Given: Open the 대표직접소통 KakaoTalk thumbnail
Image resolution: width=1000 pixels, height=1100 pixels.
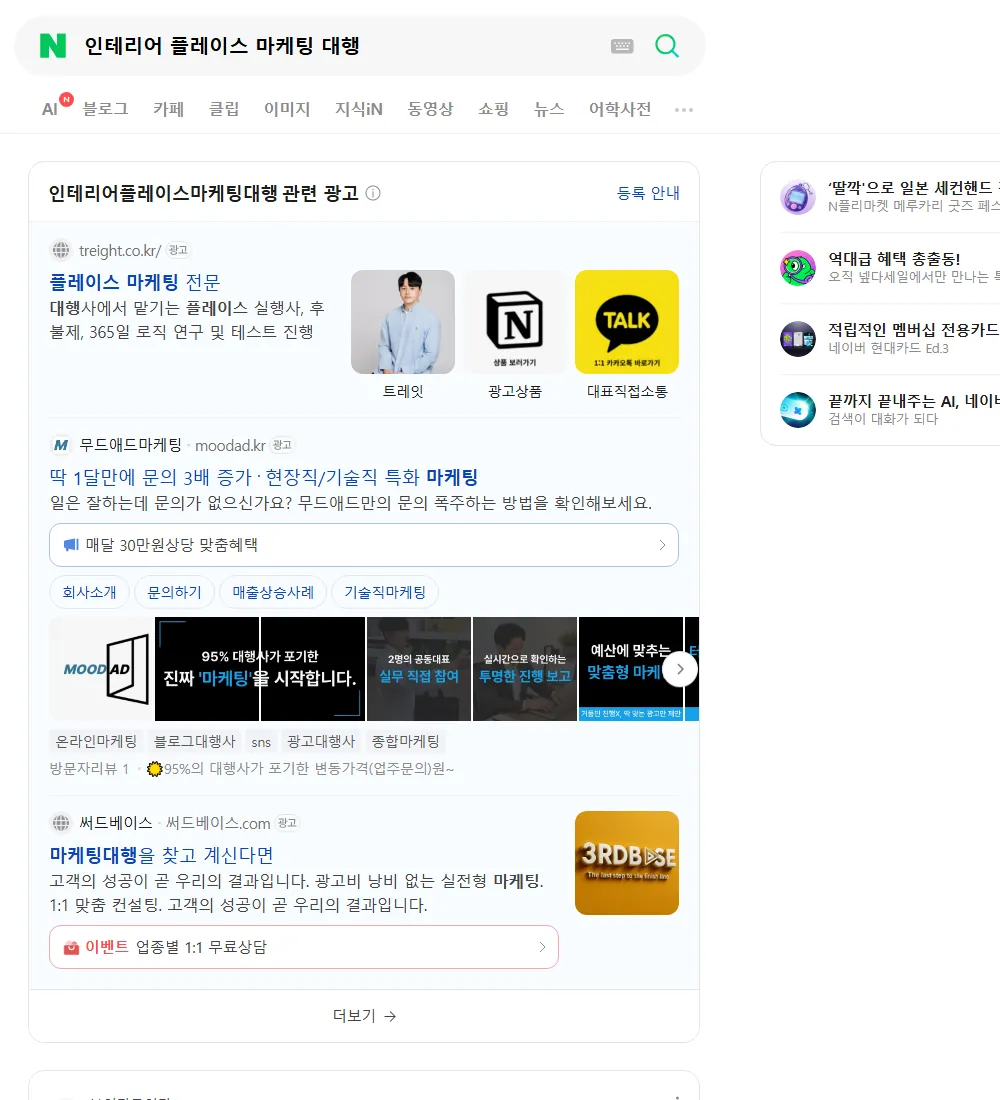Looking at the screenshot, I should [x=627, y=322].
